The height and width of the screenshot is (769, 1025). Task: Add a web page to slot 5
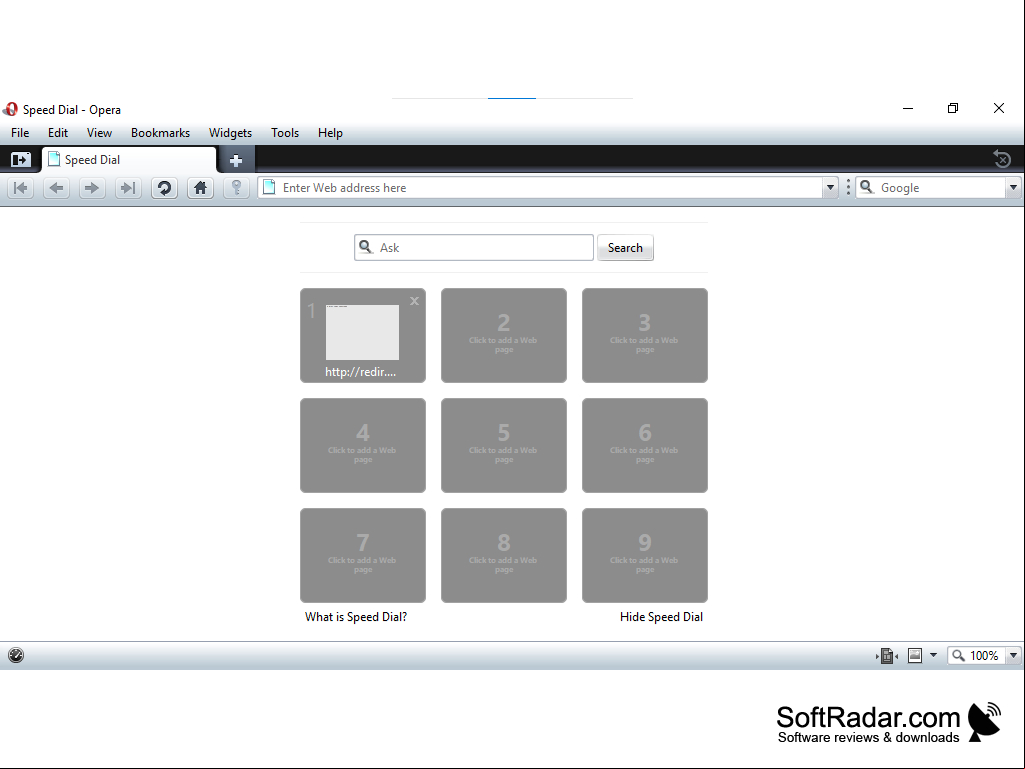pos(503,445)
